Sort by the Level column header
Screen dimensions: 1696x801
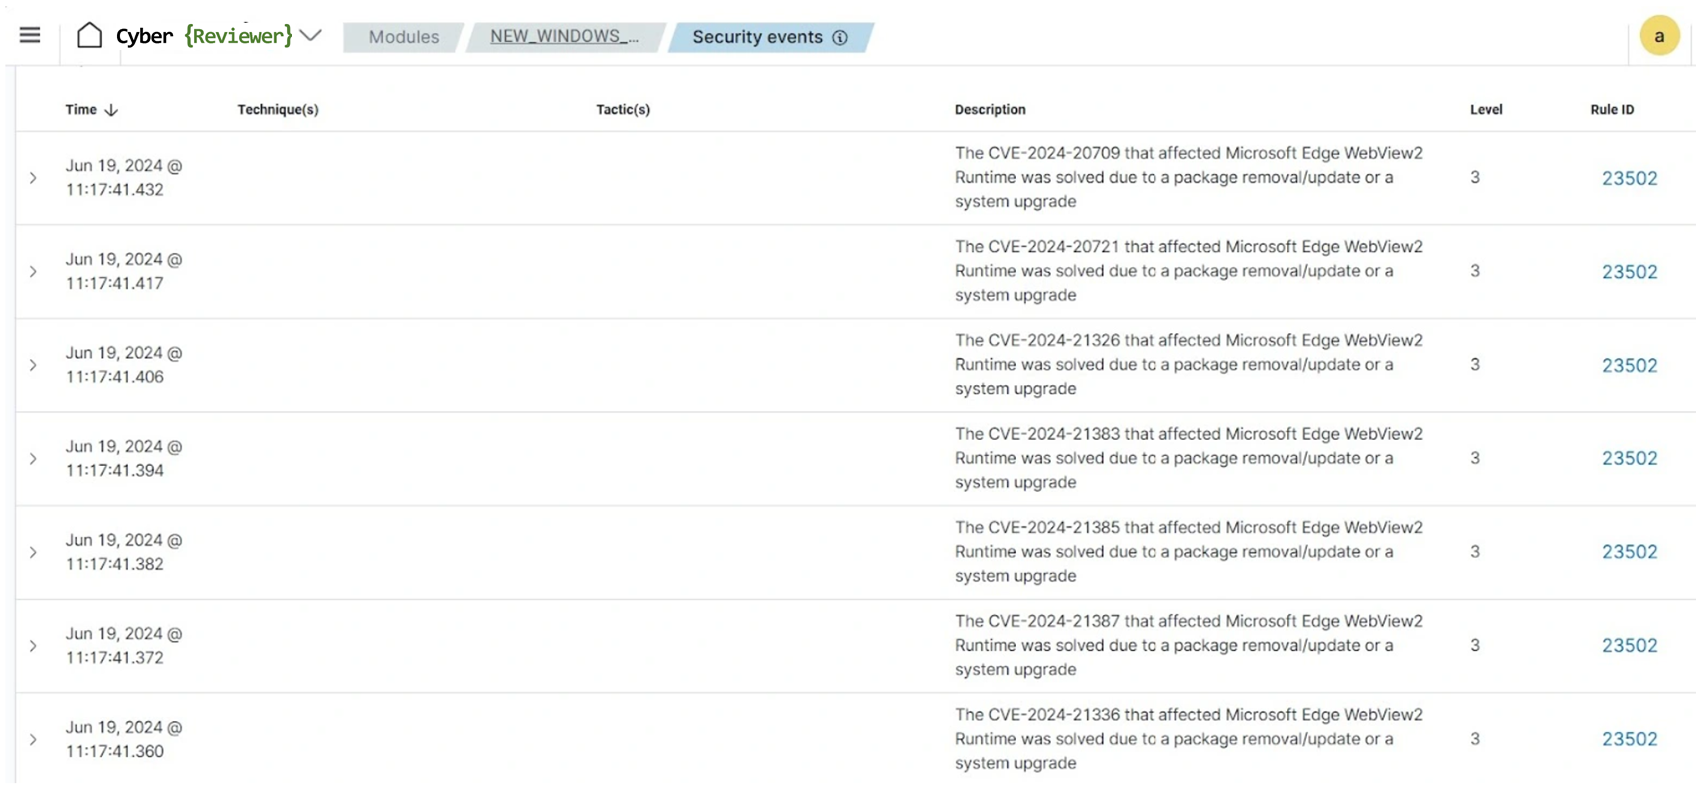pyautogui.click(x=1485, y=110)
